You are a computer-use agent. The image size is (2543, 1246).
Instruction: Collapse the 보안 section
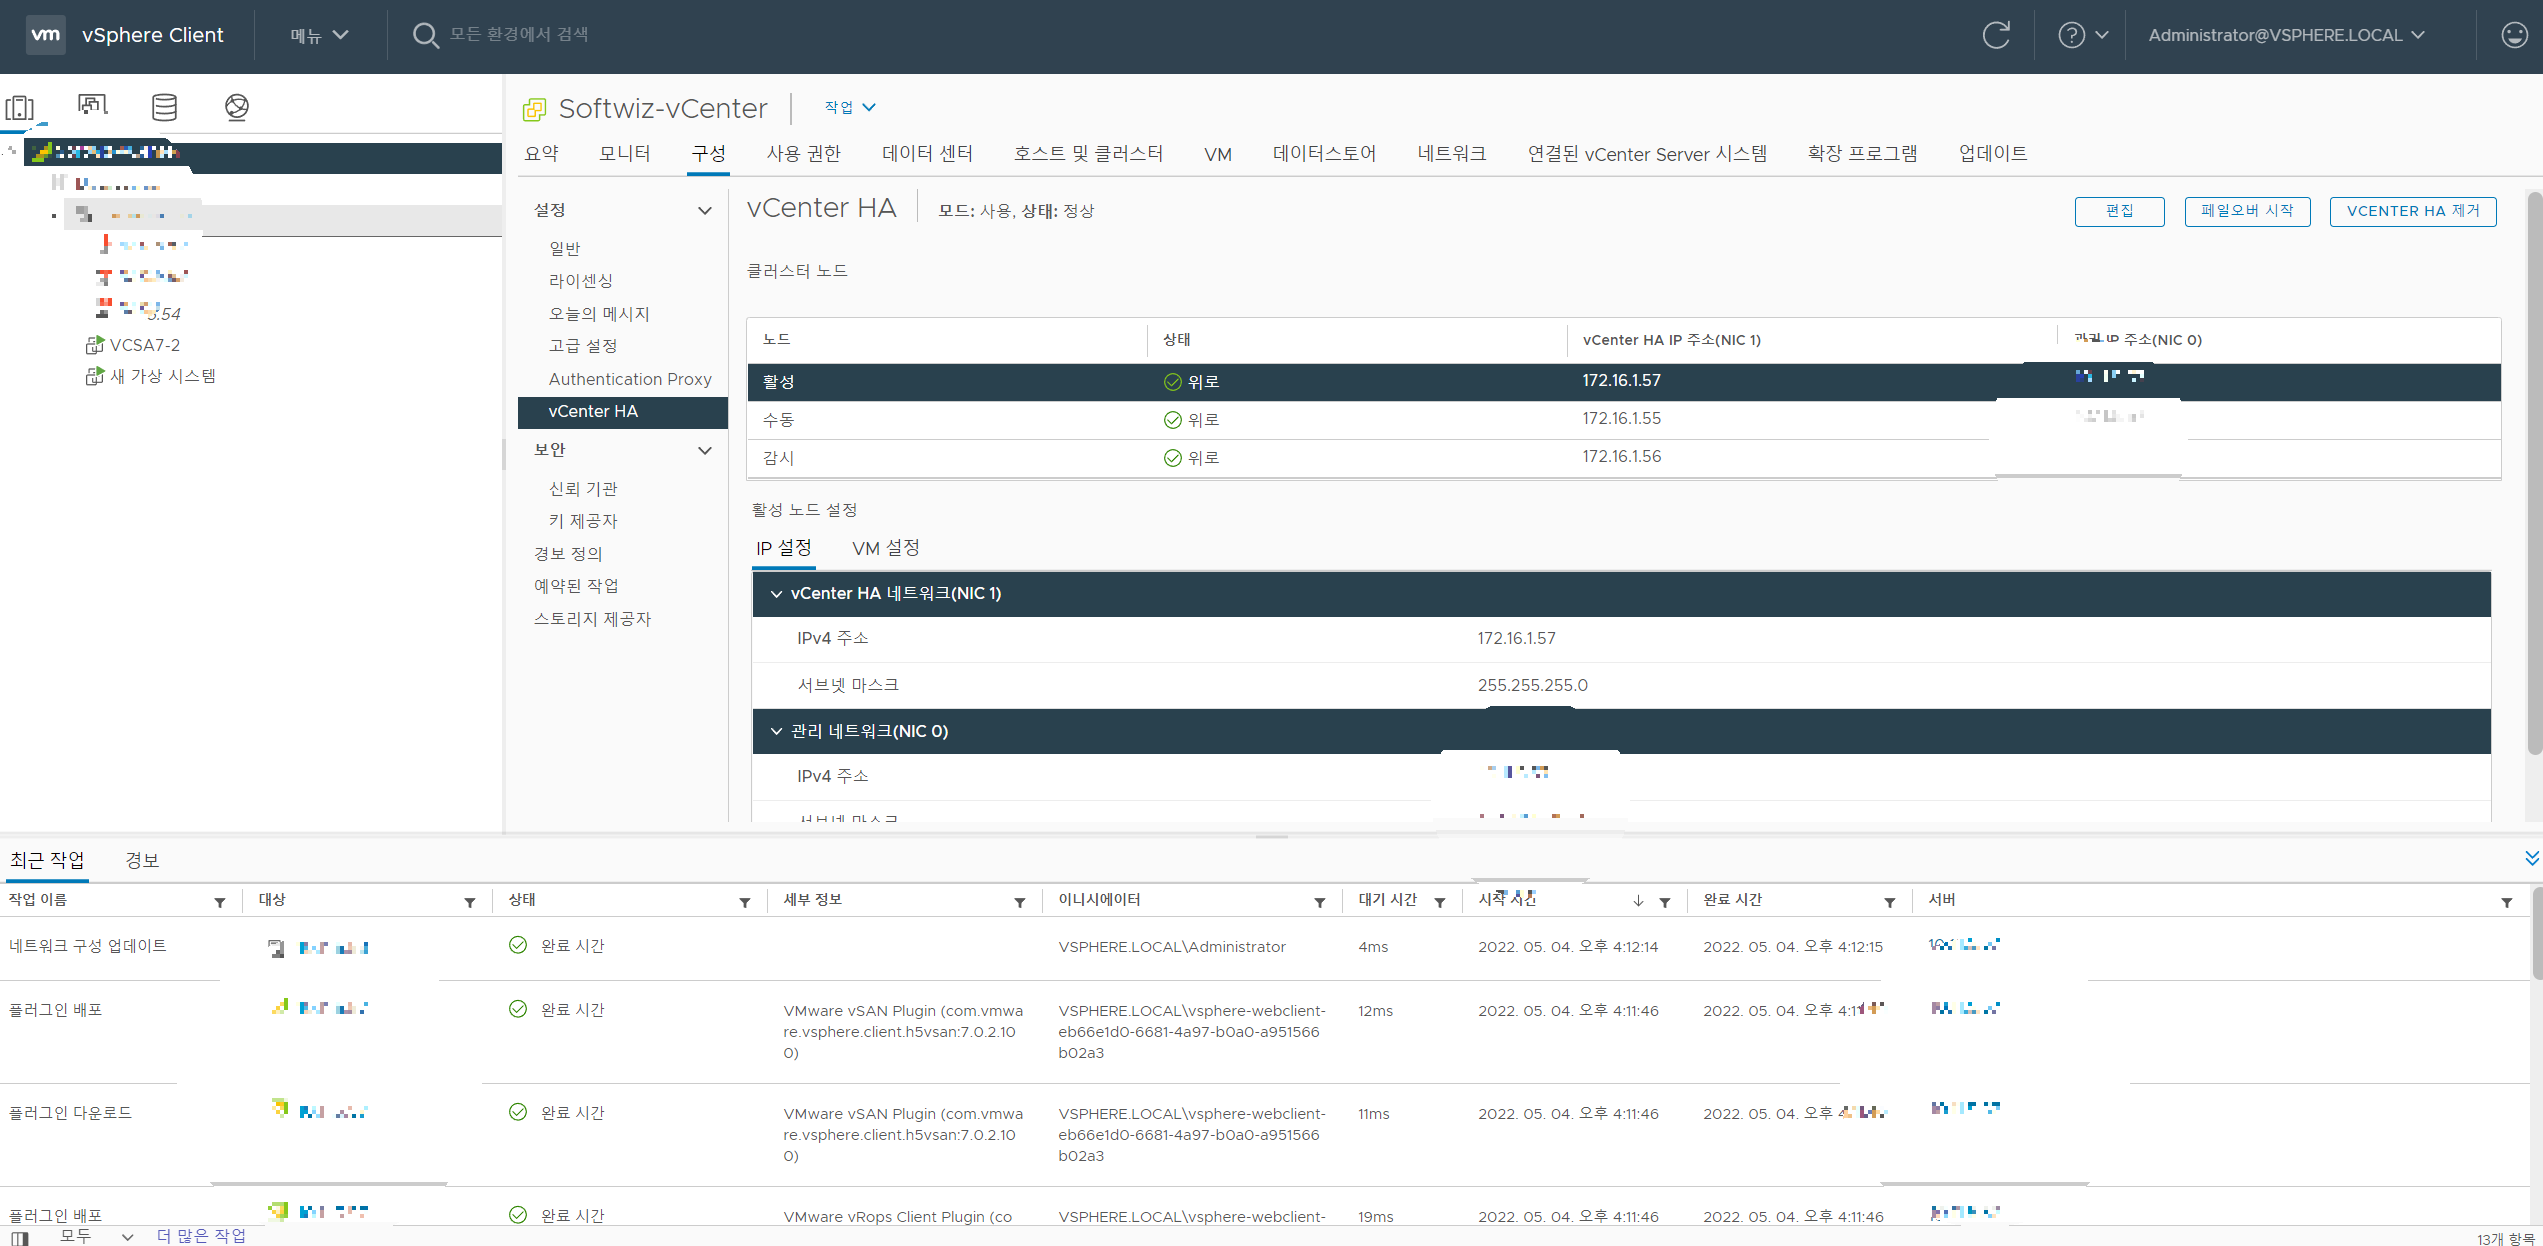click(704, 450)
